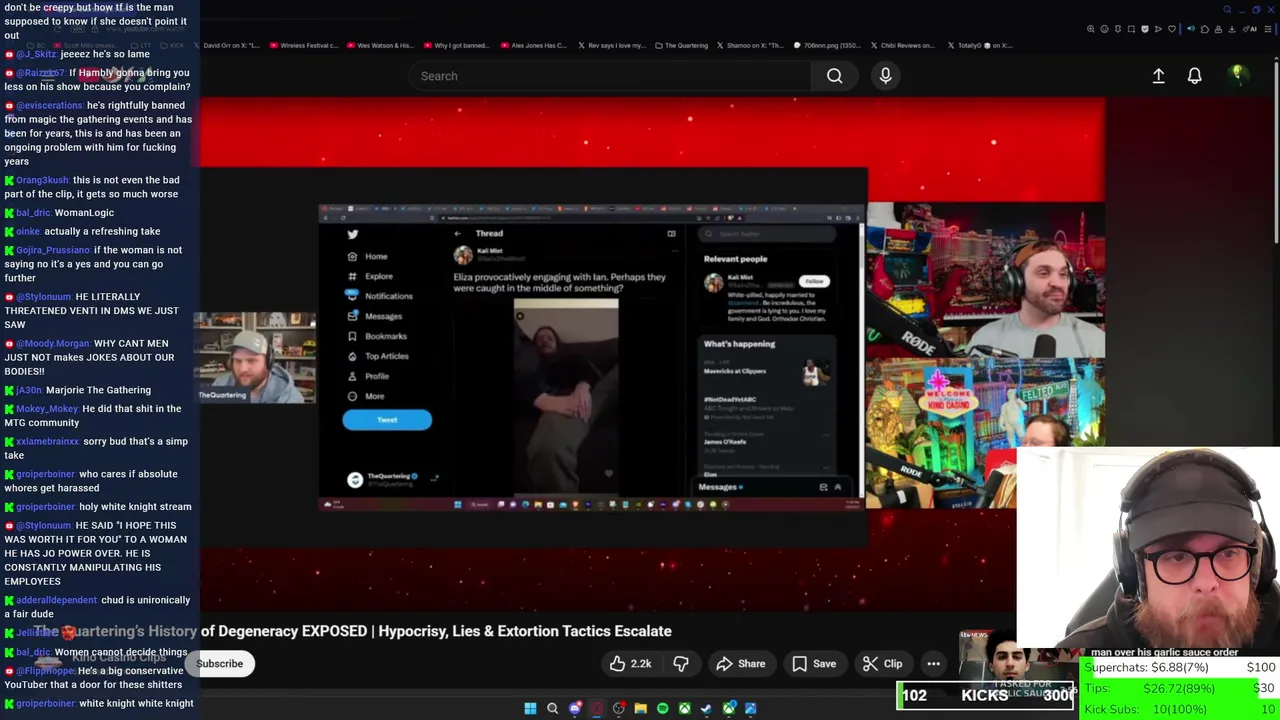The width and height of the screenshot is (1280, 720).
Task: Open the 'TotallyG on X' bookmark
Action: tap(979, 45)
